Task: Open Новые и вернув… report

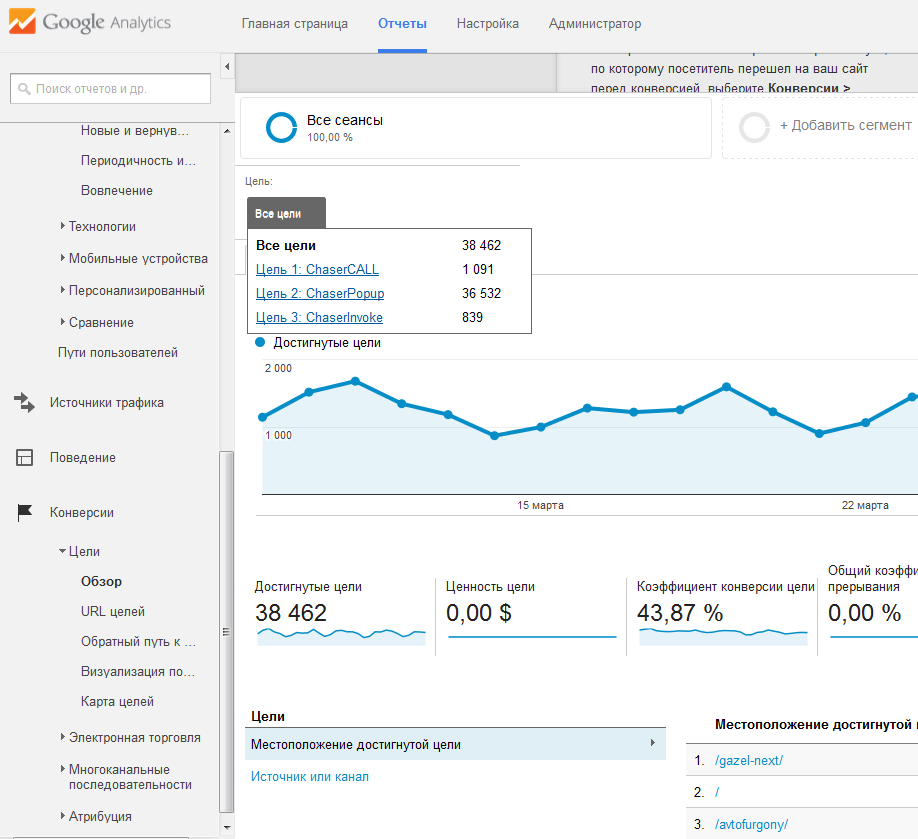Action: click(x=135, y=131)
